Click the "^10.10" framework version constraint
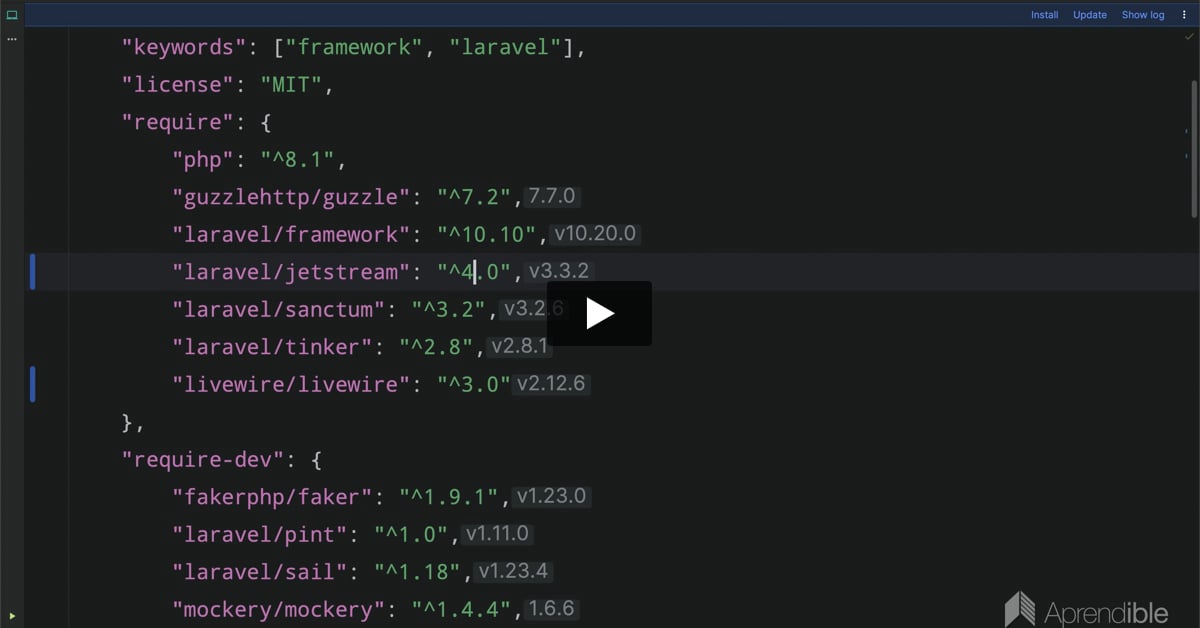This screenshot has width=1200, height=628. (486, 235)
